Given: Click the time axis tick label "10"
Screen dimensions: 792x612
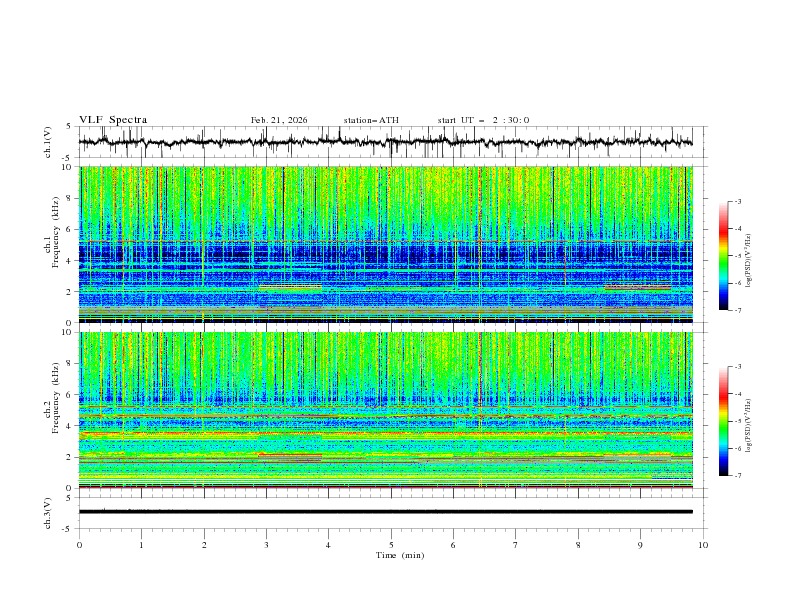Looking at the screenshot, I should click(703, 545).
